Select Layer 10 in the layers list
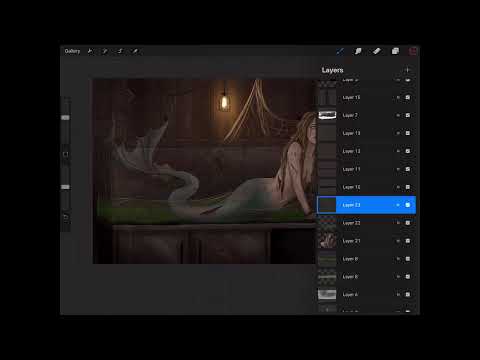 click(x=366, y=187)
